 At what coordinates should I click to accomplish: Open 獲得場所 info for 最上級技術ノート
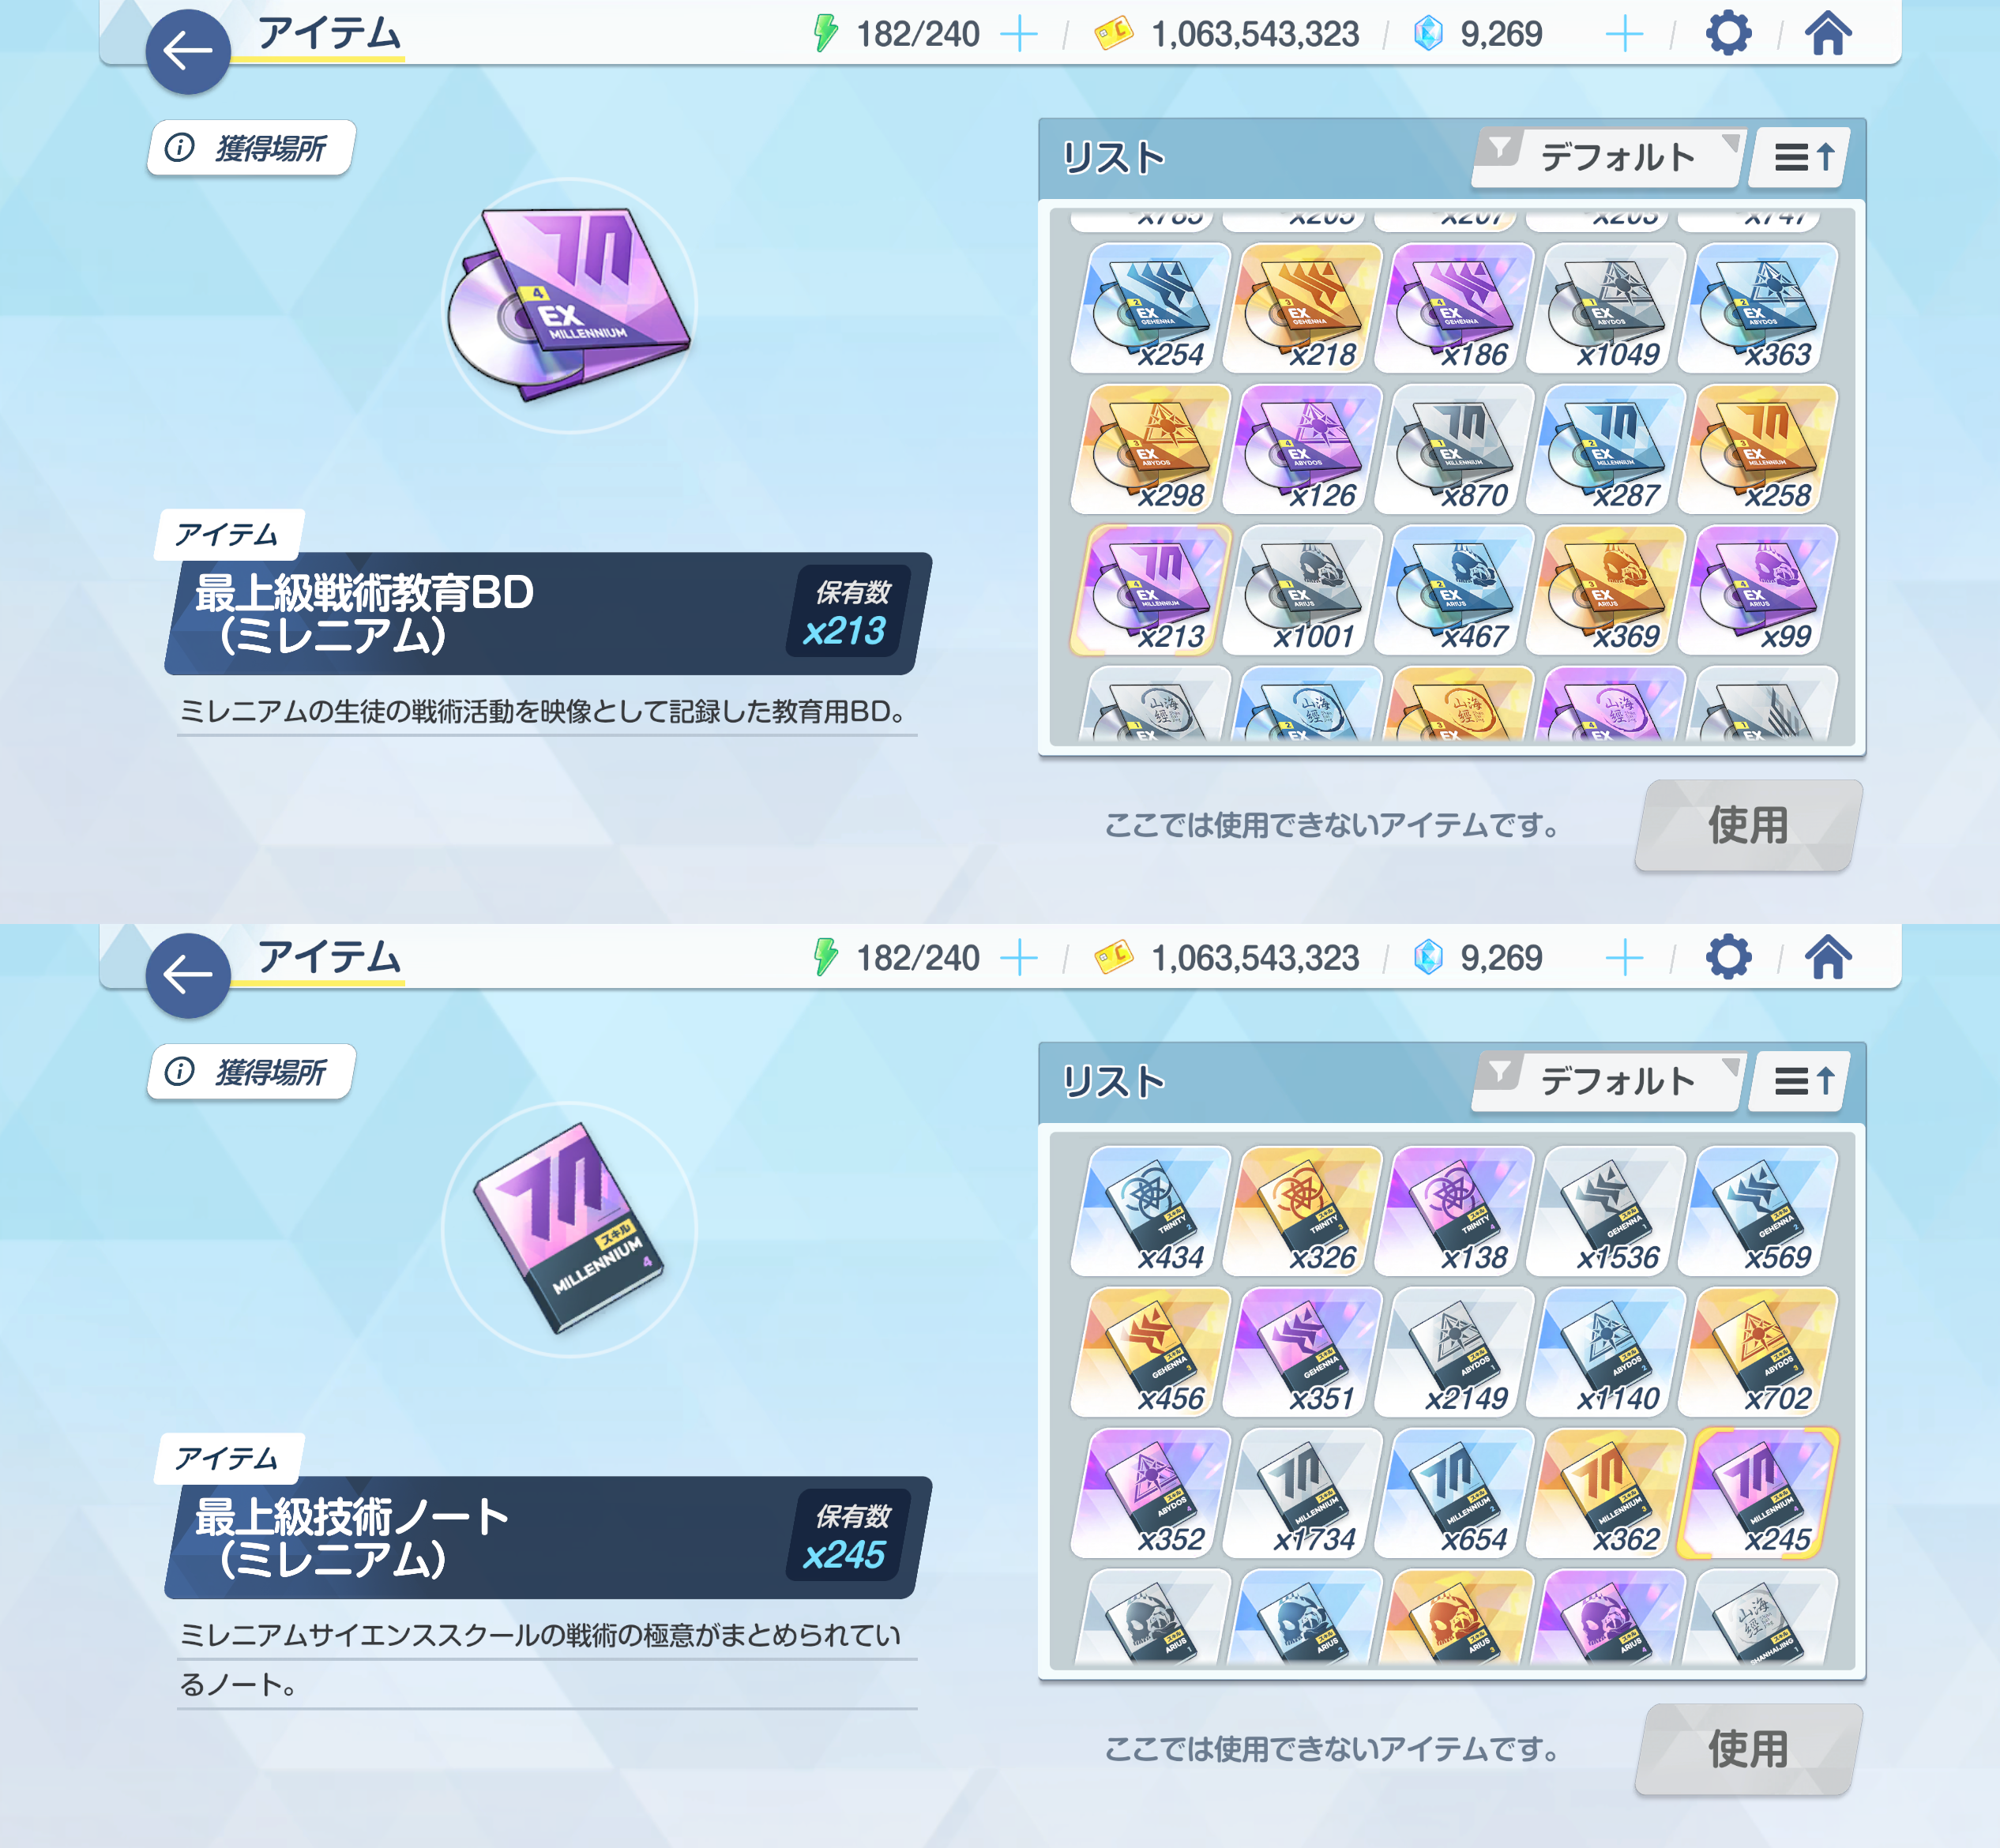(x=250, y=1072)
